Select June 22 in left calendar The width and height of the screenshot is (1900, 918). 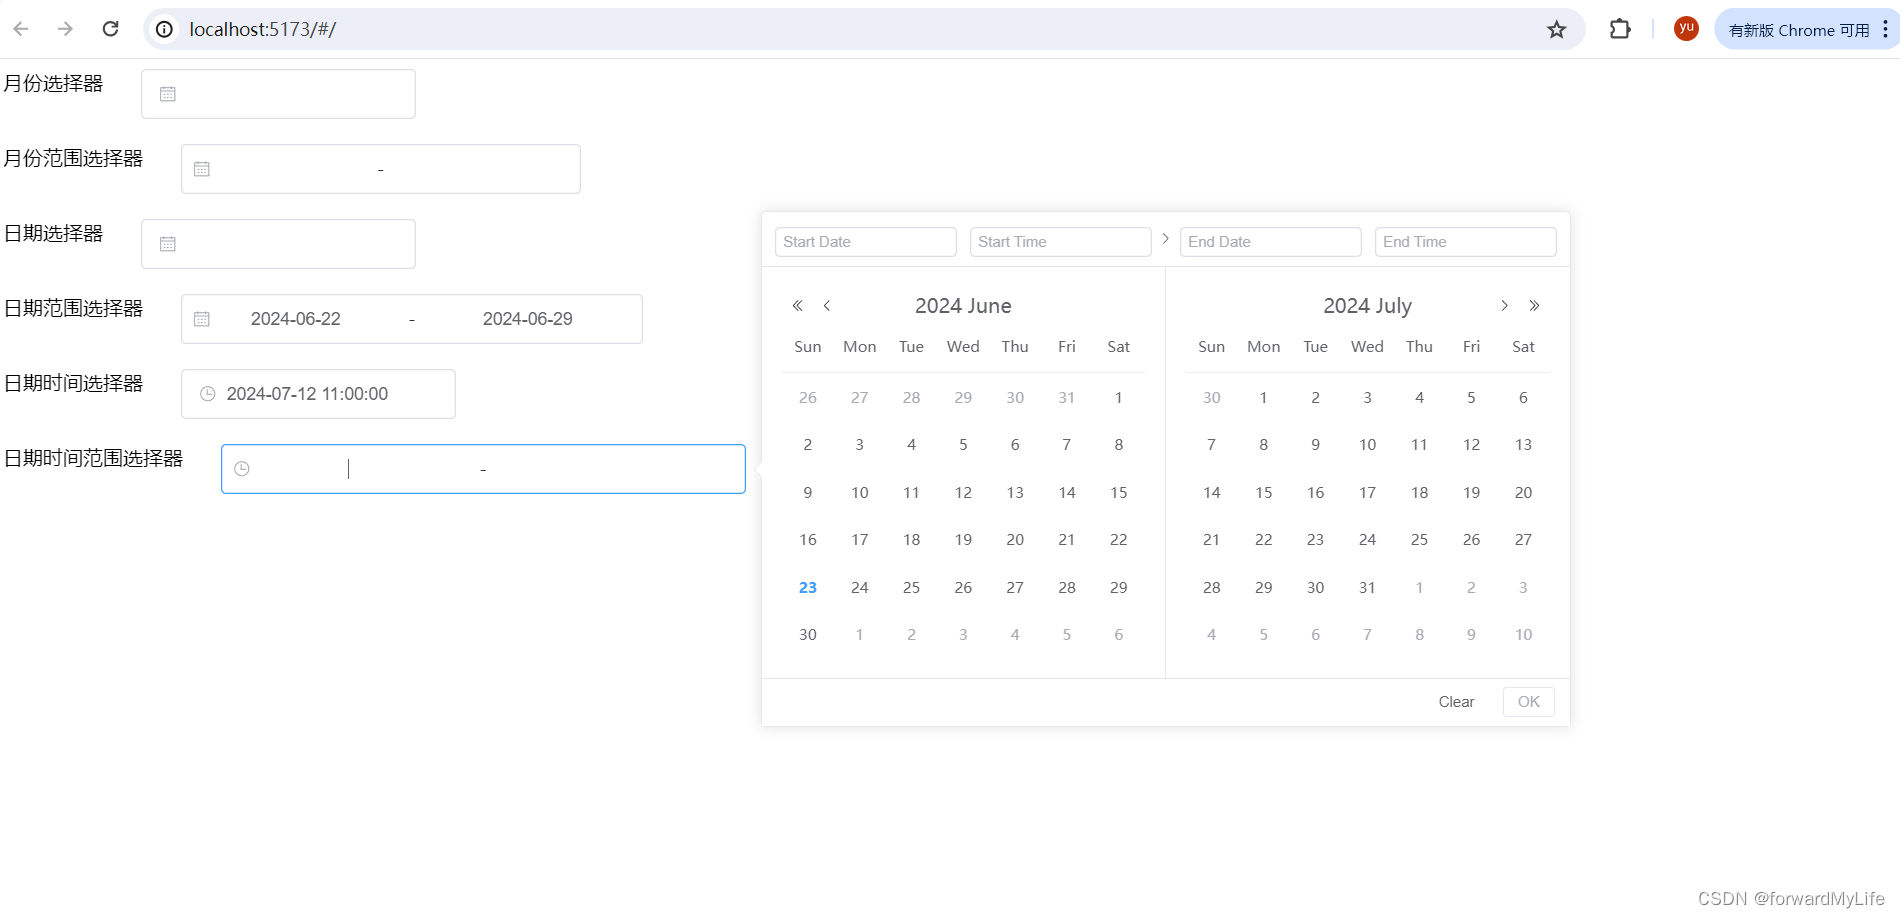coord(1119,540)
